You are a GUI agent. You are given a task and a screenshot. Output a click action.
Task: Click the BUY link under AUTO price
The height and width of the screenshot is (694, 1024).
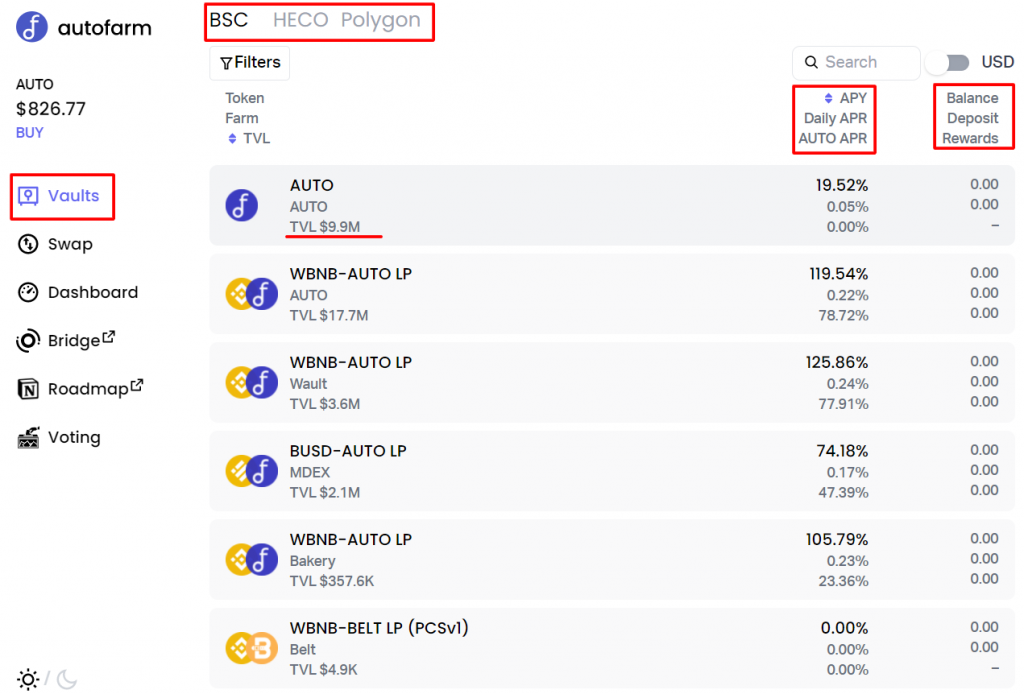click(x=29, y=133)
